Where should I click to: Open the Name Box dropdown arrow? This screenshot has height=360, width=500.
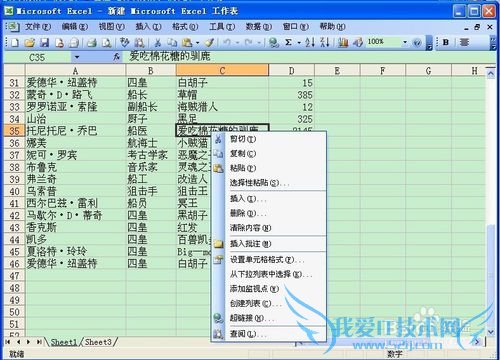click(x=77, y=57)
